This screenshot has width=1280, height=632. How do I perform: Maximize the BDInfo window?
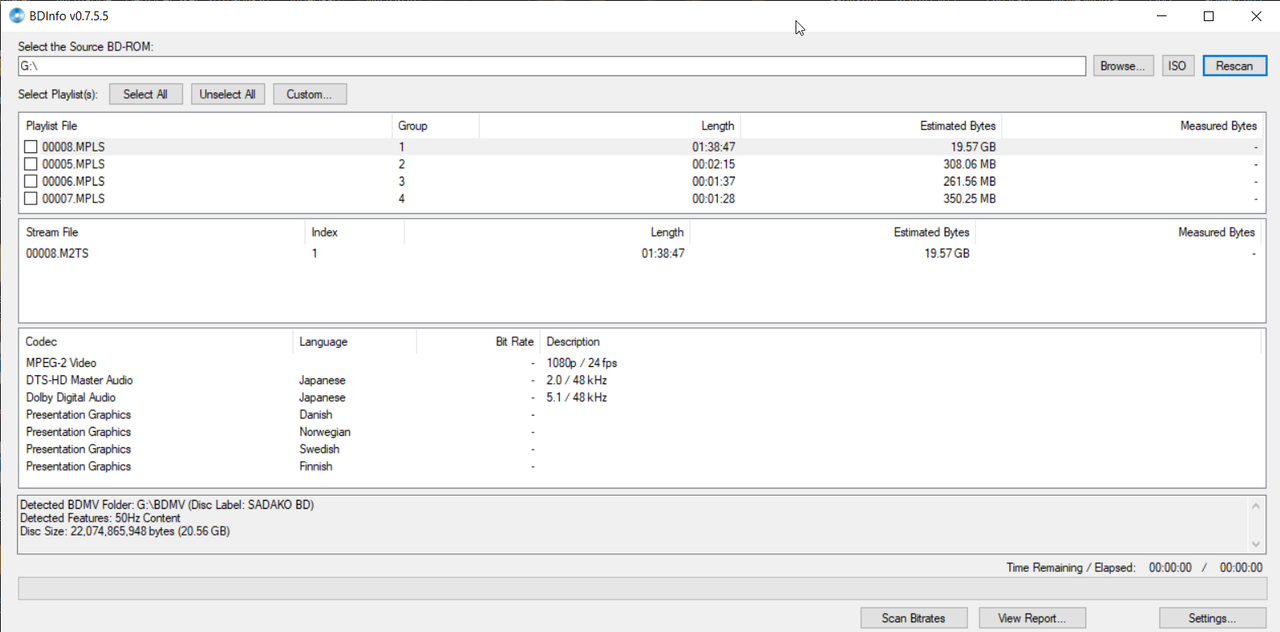[1209, 16]
